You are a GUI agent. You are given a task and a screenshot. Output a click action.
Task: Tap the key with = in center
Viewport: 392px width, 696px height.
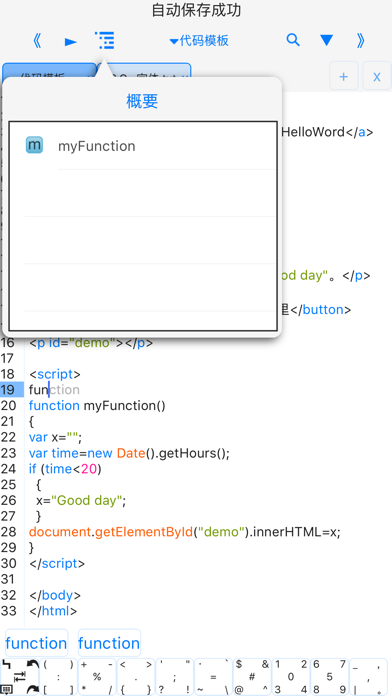coord(214,677)
